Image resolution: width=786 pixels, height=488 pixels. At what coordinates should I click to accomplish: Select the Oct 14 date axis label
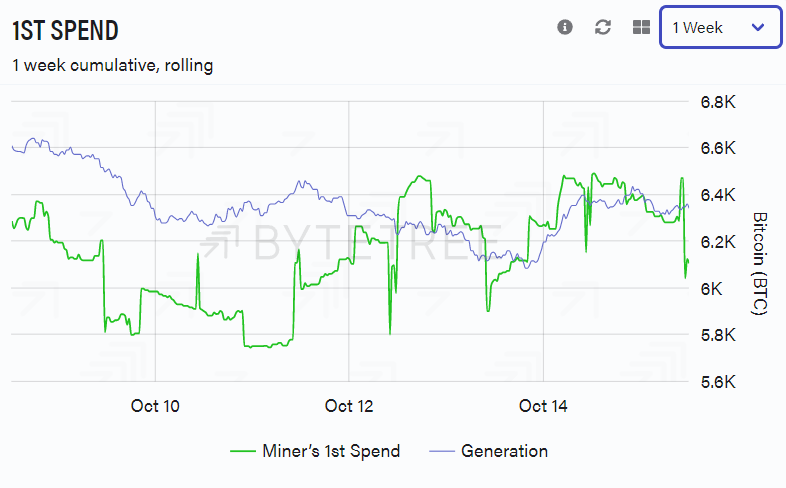543,406
